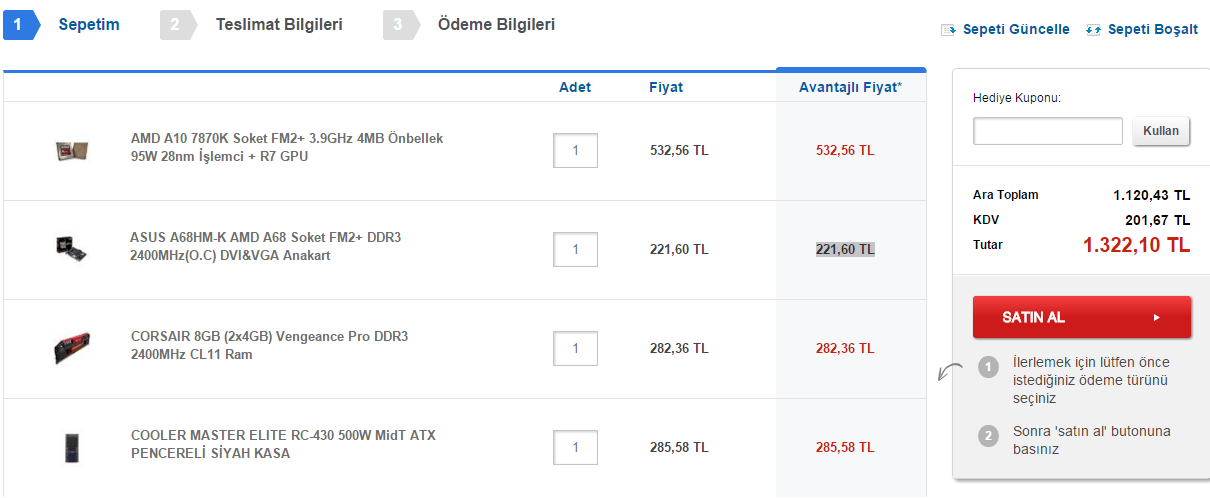Go to Teslimat Bilgileri step
Screen dimensions: 1210x498
pos(279,24)
